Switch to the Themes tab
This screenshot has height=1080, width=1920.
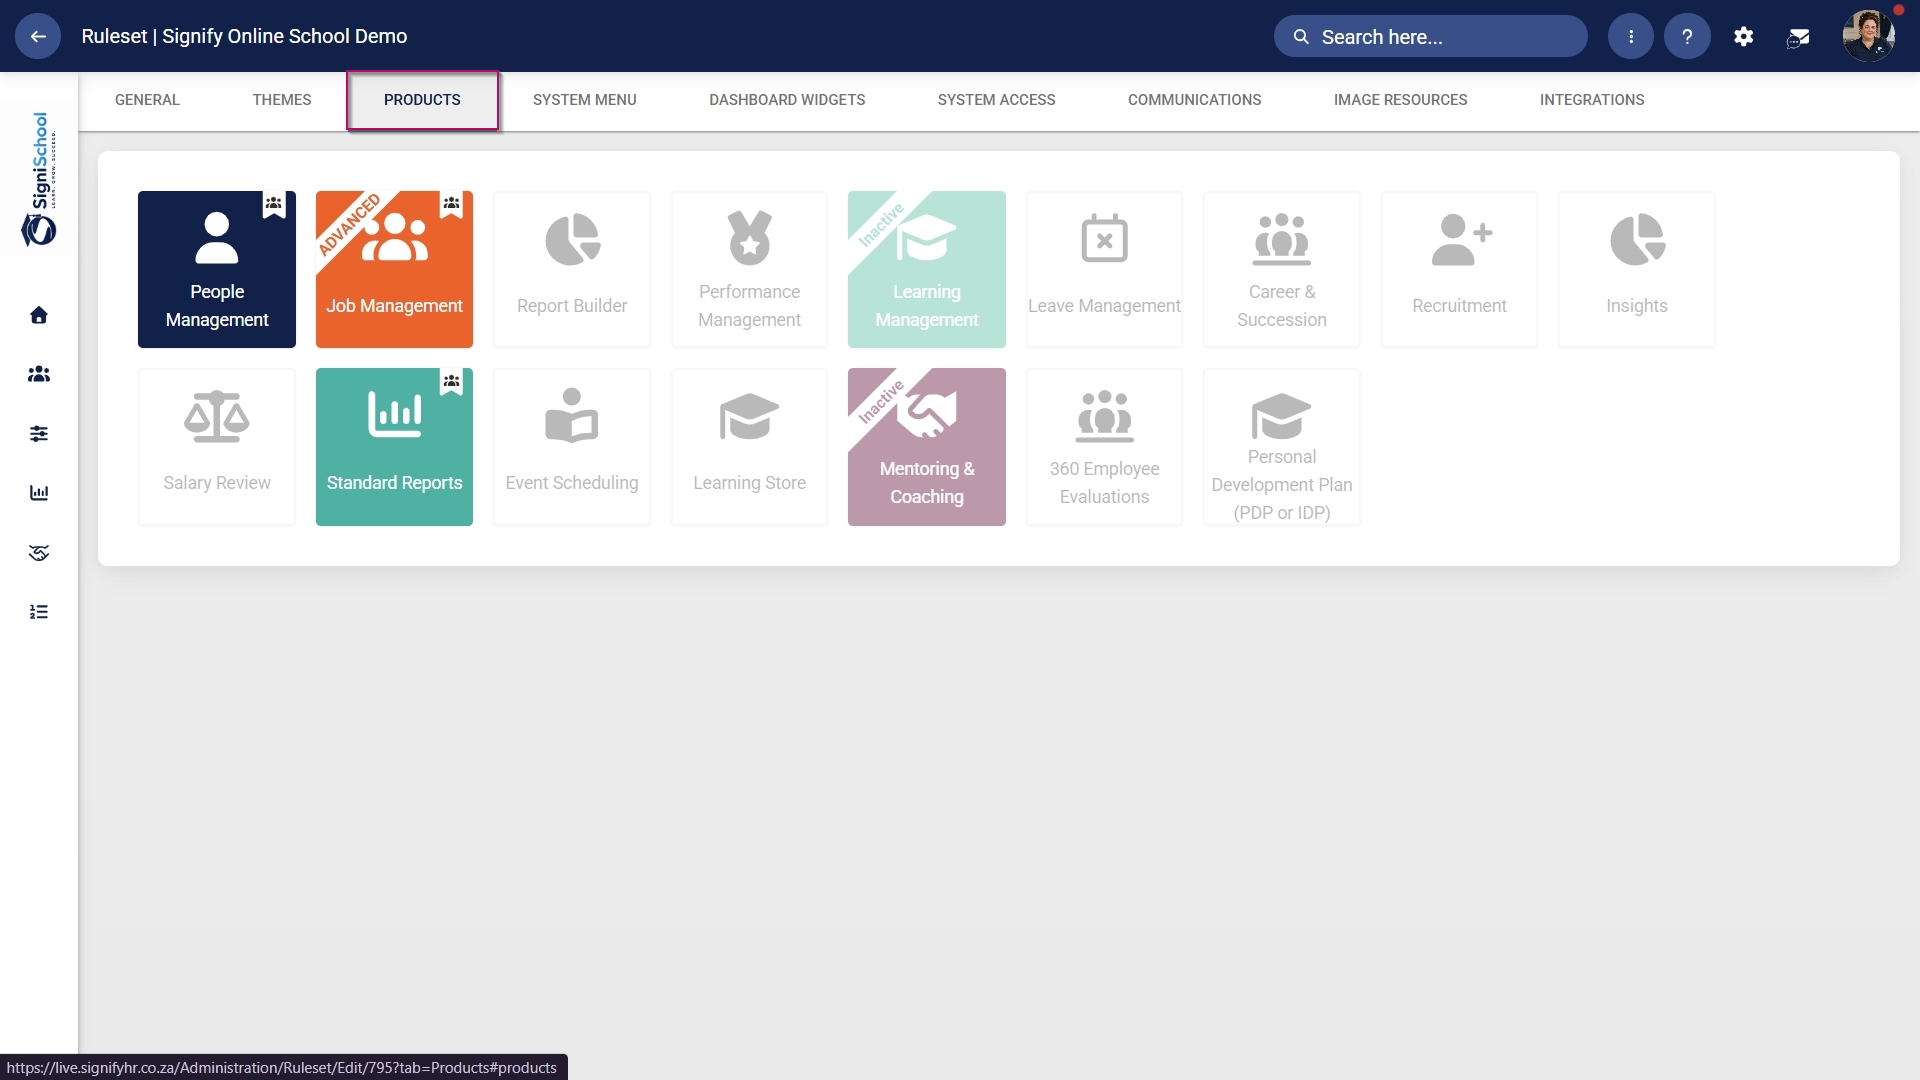tap(282, 100)
